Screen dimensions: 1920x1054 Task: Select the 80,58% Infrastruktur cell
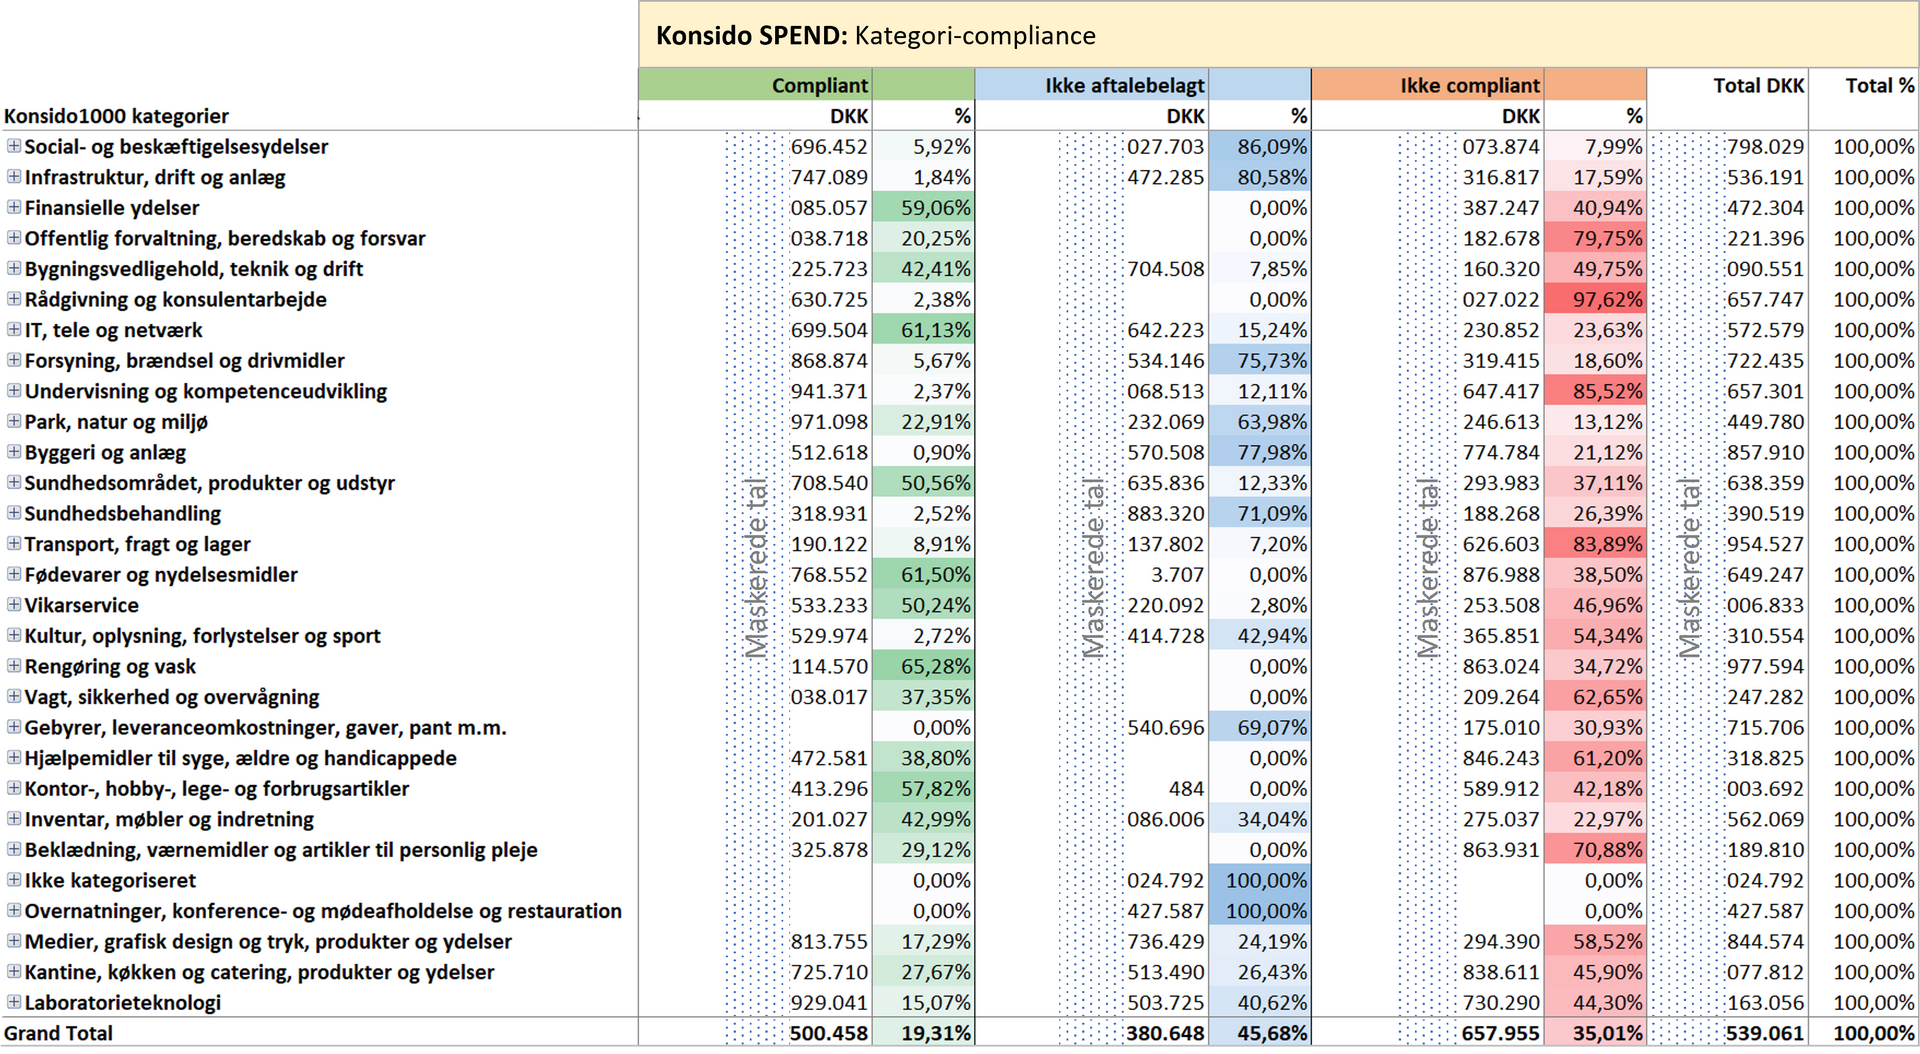click(x=1259, y=177)
